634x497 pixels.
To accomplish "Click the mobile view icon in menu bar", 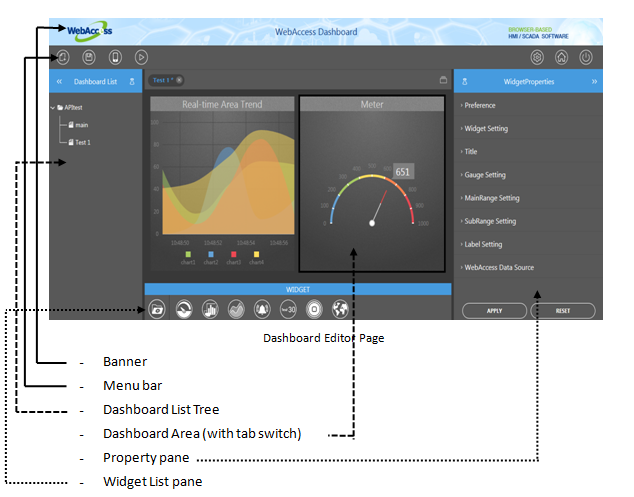I will (115, 57).
